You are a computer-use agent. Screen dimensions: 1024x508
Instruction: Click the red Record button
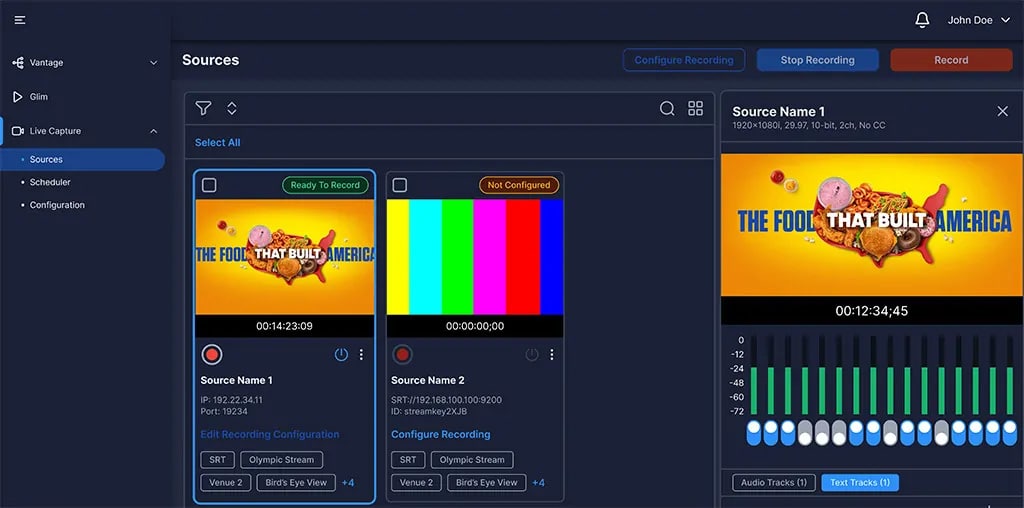click(952, 60)
